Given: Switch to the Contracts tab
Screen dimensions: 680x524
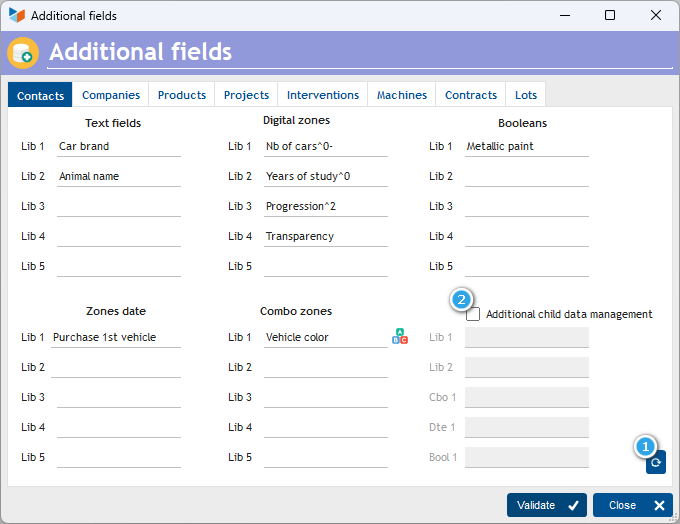Looking at the screenshot, I should pyautogui.click(x=470, y=95).
